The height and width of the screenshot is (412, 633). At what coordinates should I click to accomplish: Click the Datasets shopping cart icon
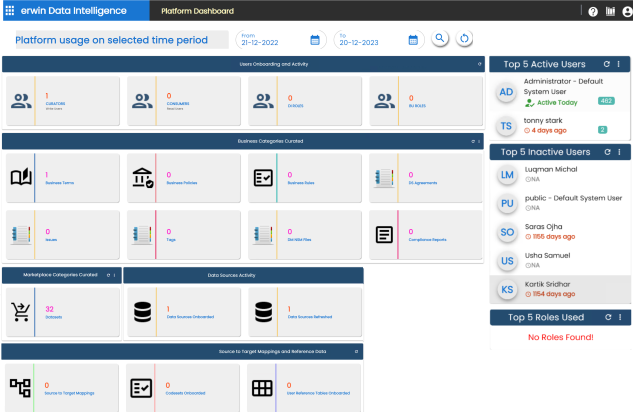(x=20, y=312)
